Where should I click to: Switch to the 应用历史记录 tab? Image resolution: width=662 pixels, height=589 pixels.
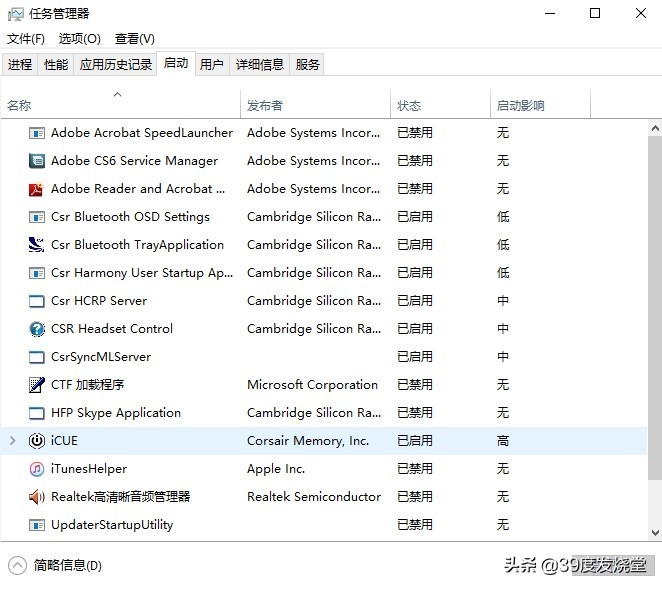116,65
